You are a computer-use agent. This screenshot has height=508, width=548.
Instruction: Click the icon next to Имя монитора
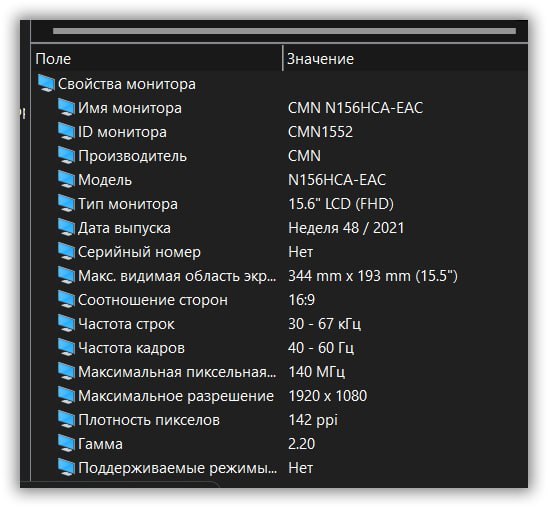tap(66, 108)
